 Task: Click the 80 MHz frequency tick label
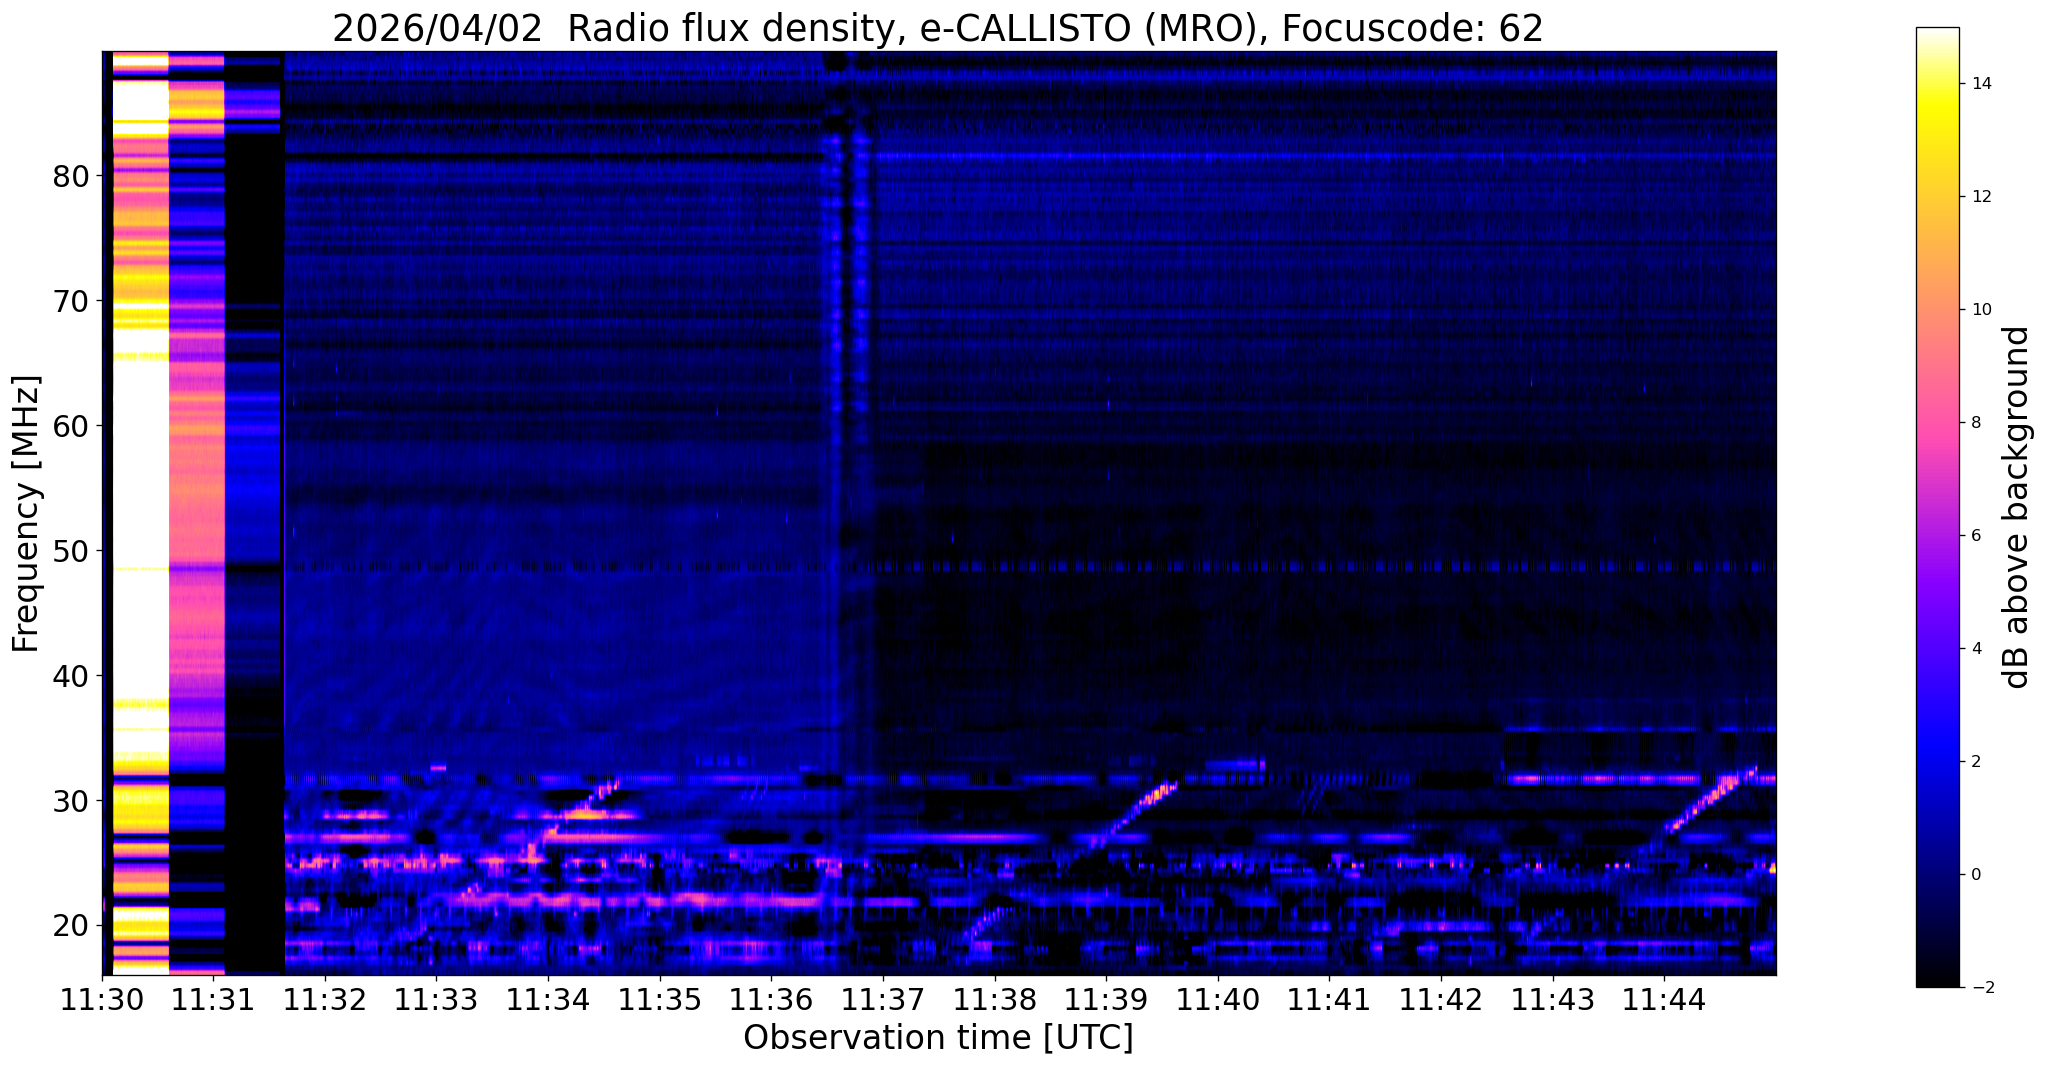[70, 176]
